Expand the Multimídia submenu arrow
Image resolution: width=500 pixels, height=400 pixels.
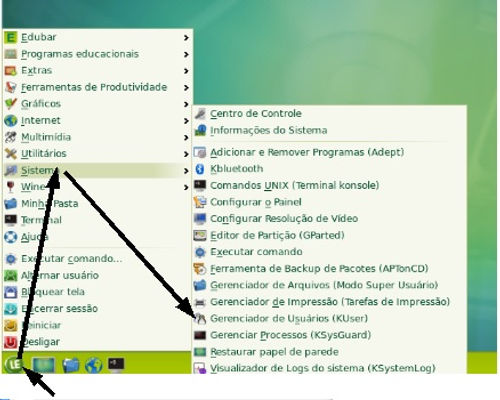click(x=186, y=138)
